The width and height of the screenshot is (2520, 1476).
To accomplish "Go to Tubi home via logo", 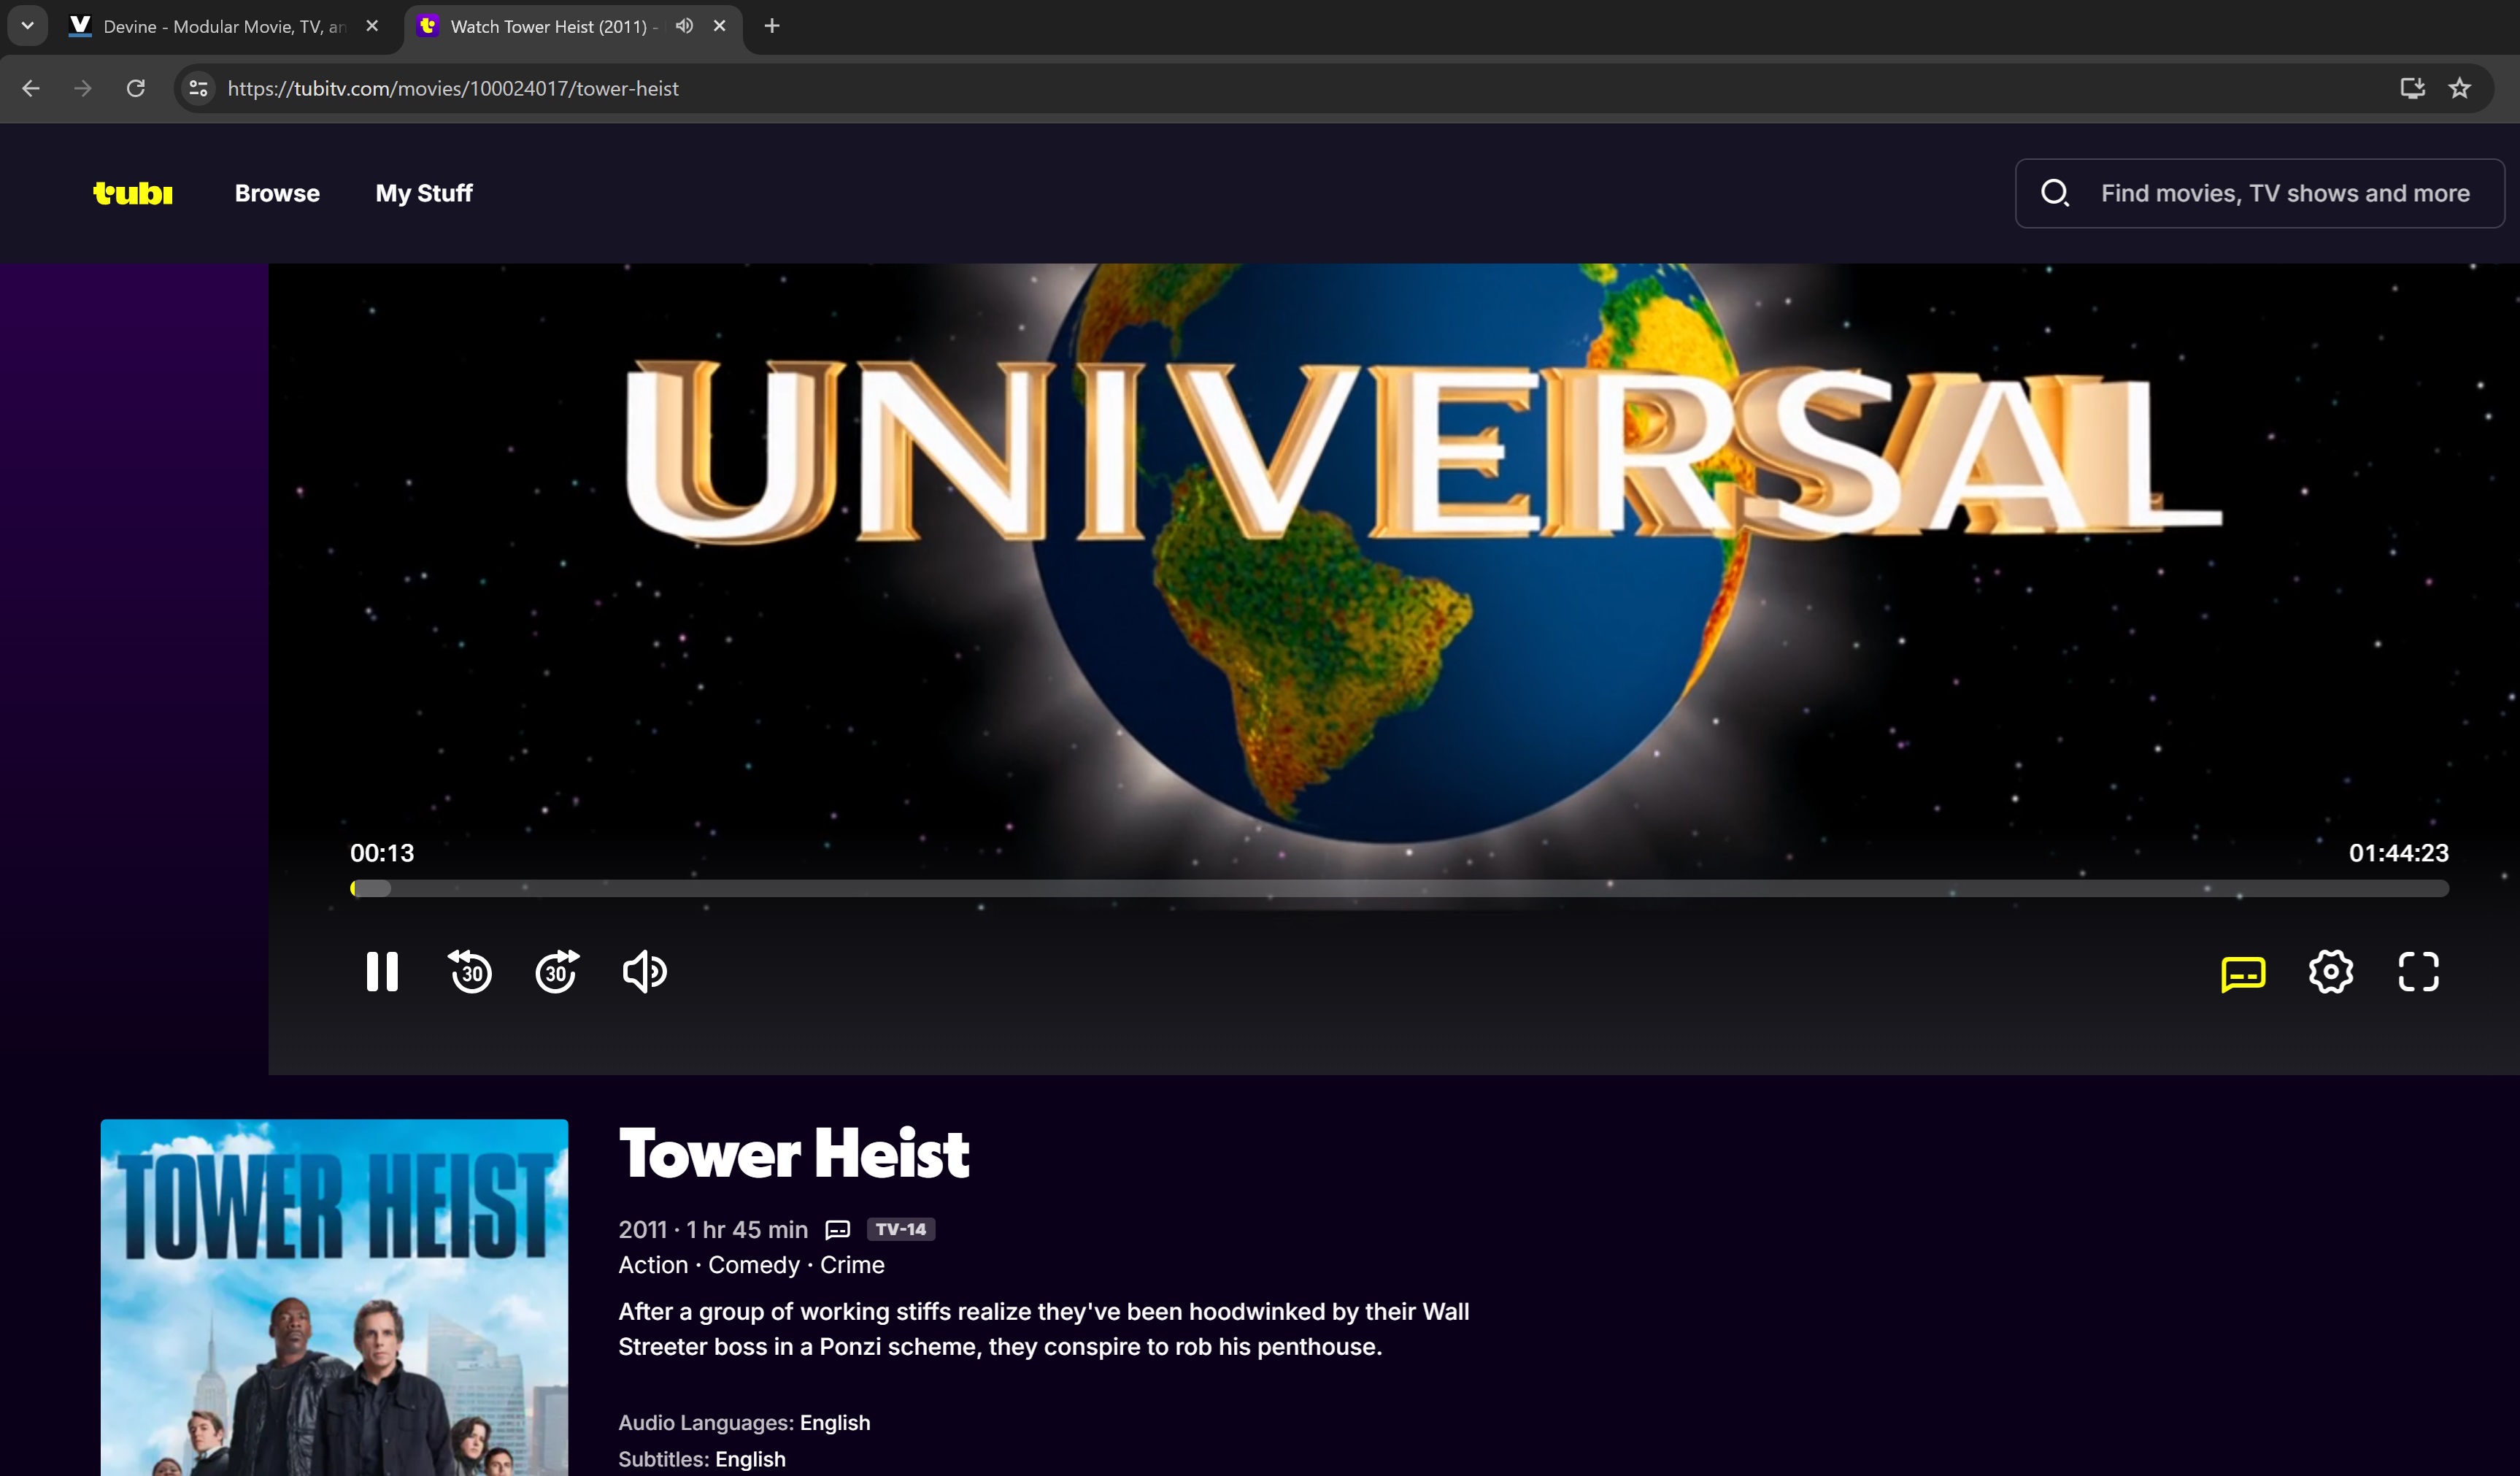I will pyautogui.click(x=133, y=193).
